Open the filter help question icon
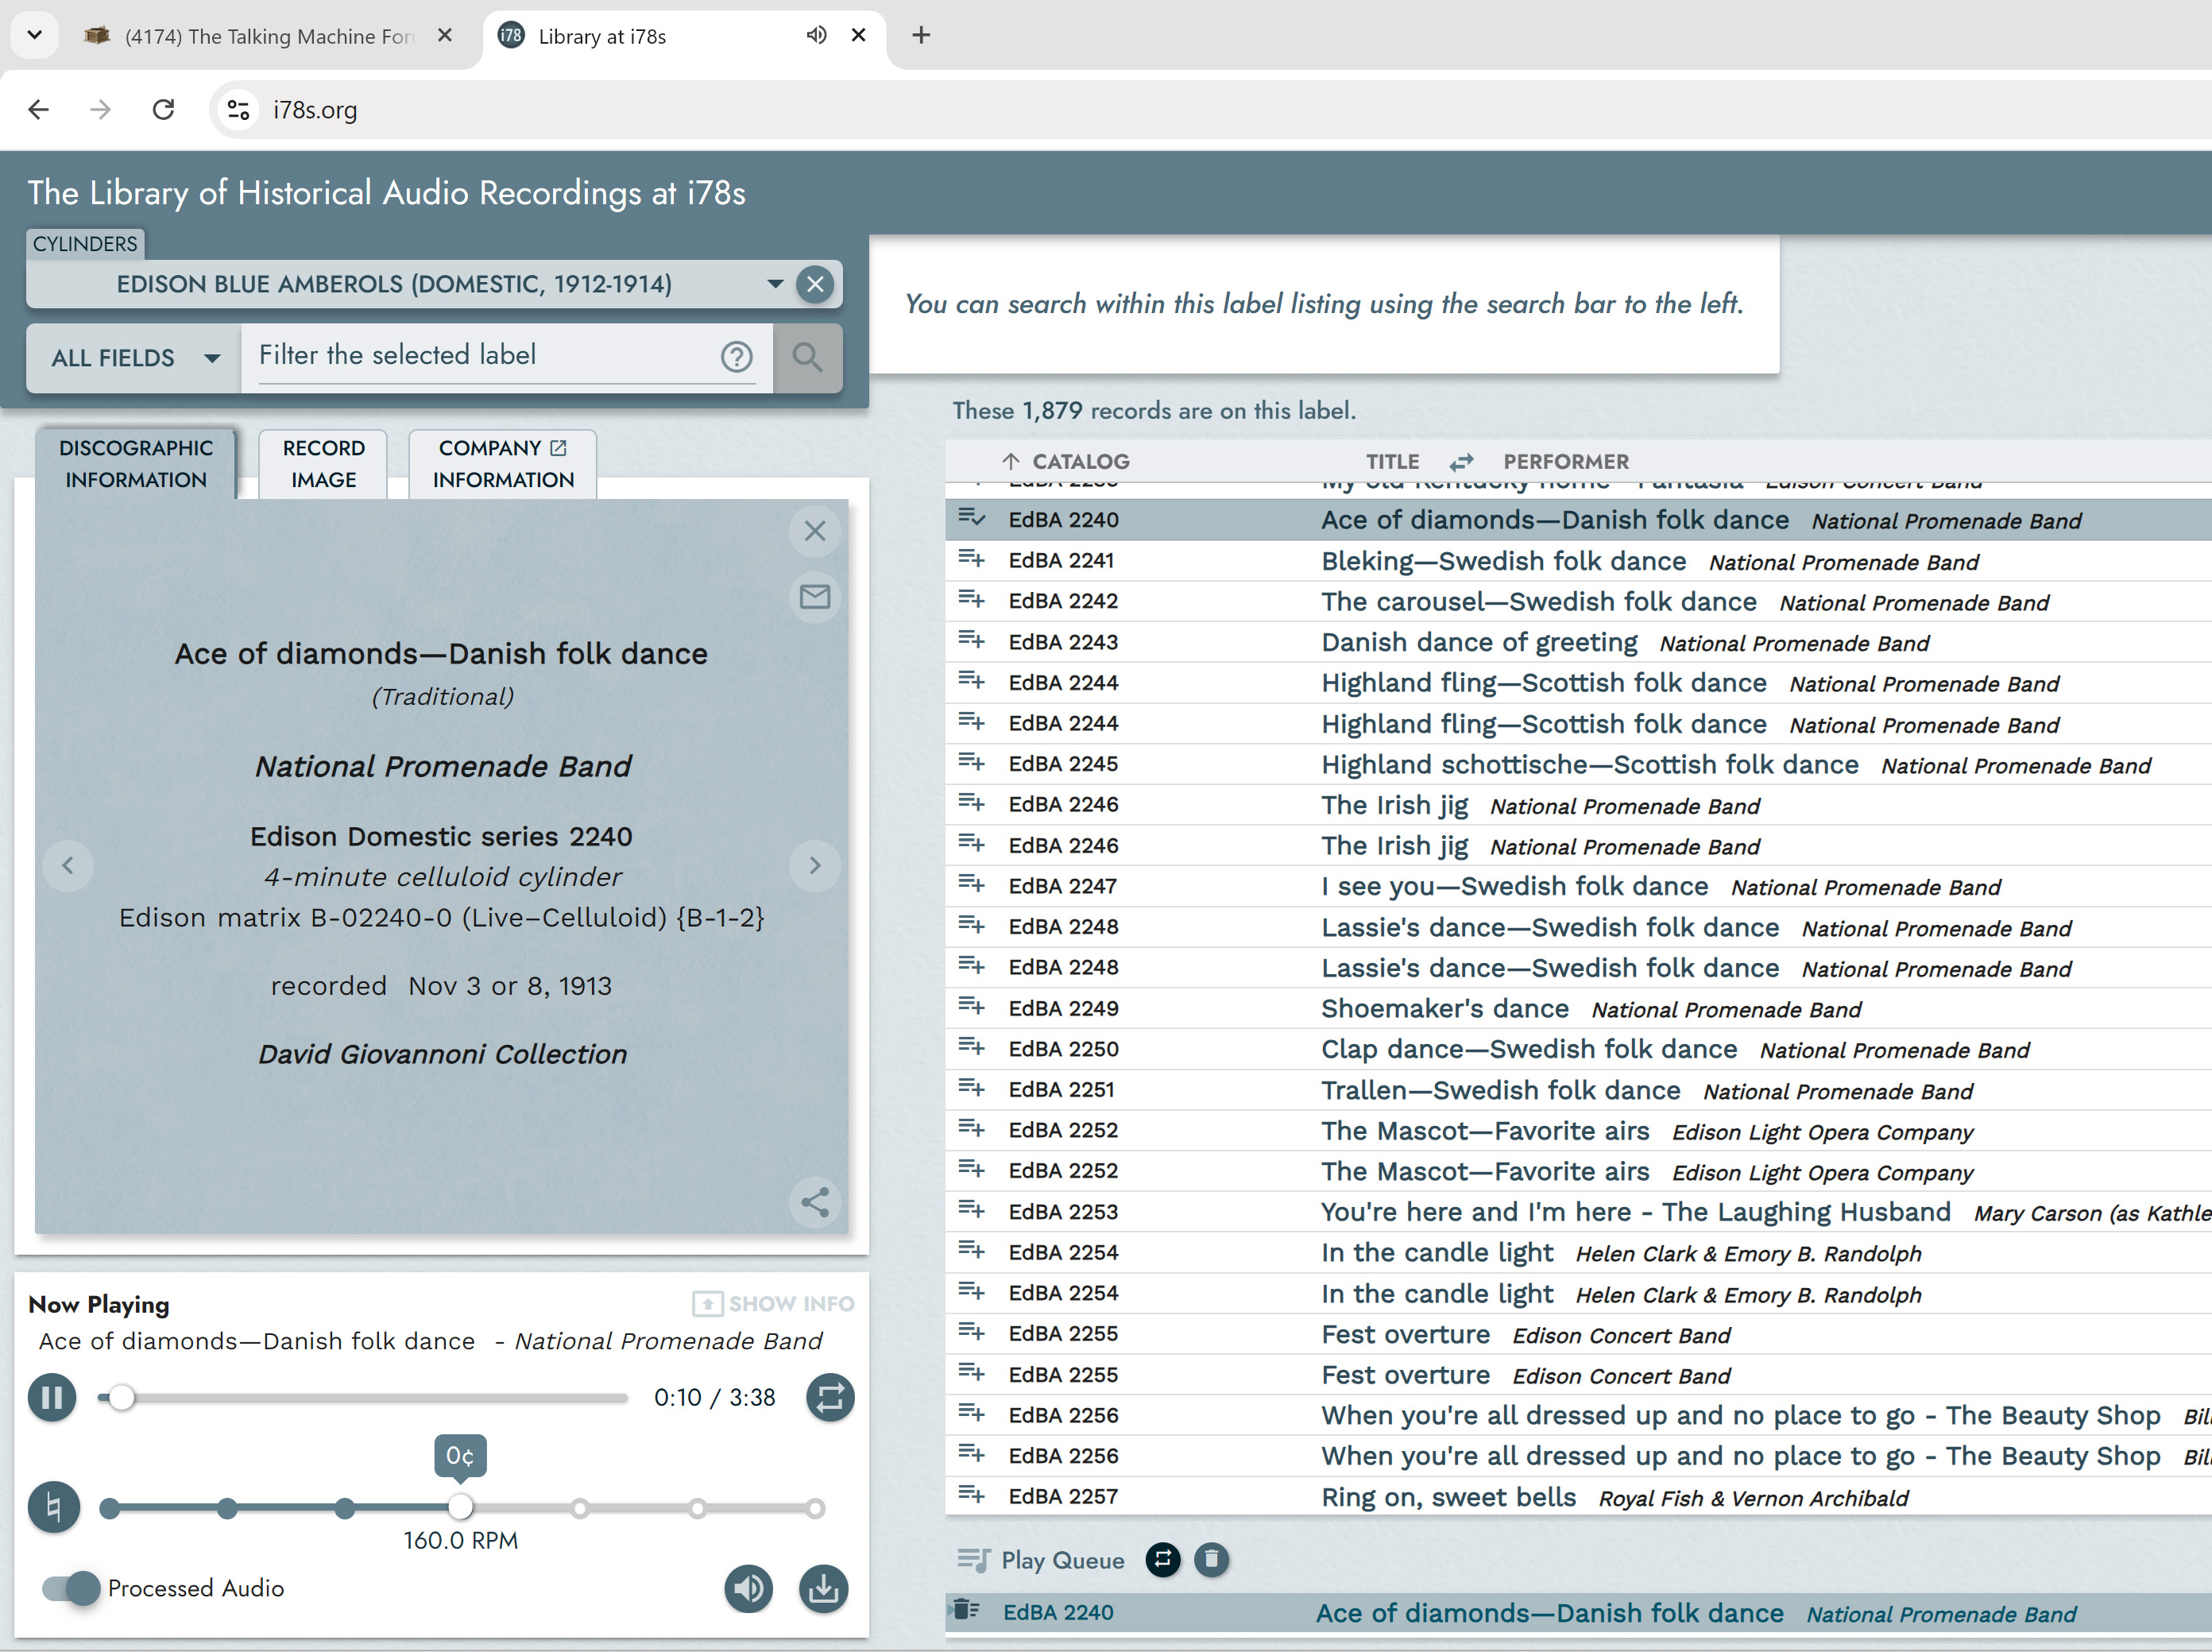The width and height of the screenshot is (2212, 1652). (737, 357)
